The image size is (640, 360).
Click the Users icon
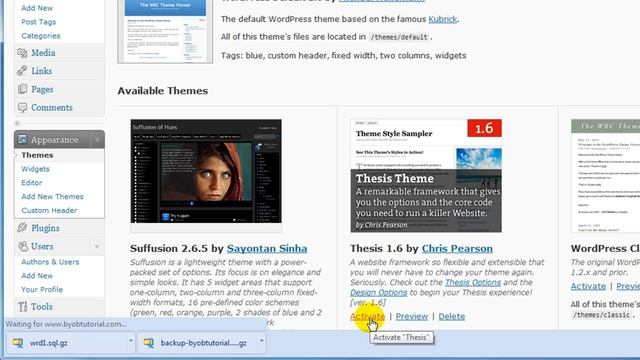pyautogui.click(x=22, y=246)
